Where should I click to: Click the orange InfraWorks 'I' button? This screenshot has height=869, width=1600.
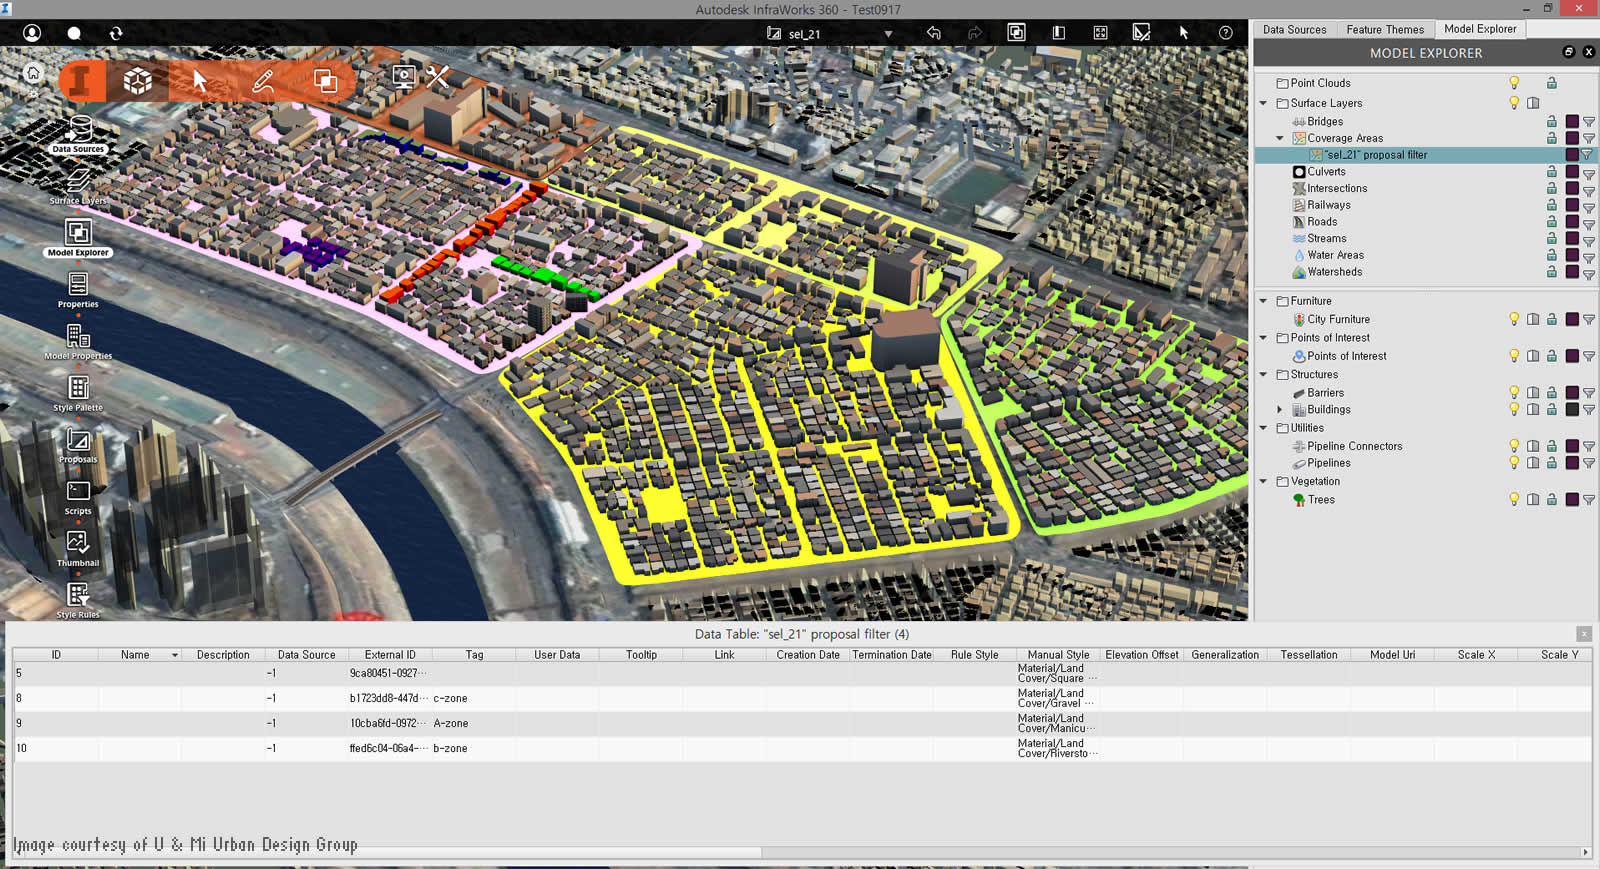81,81
